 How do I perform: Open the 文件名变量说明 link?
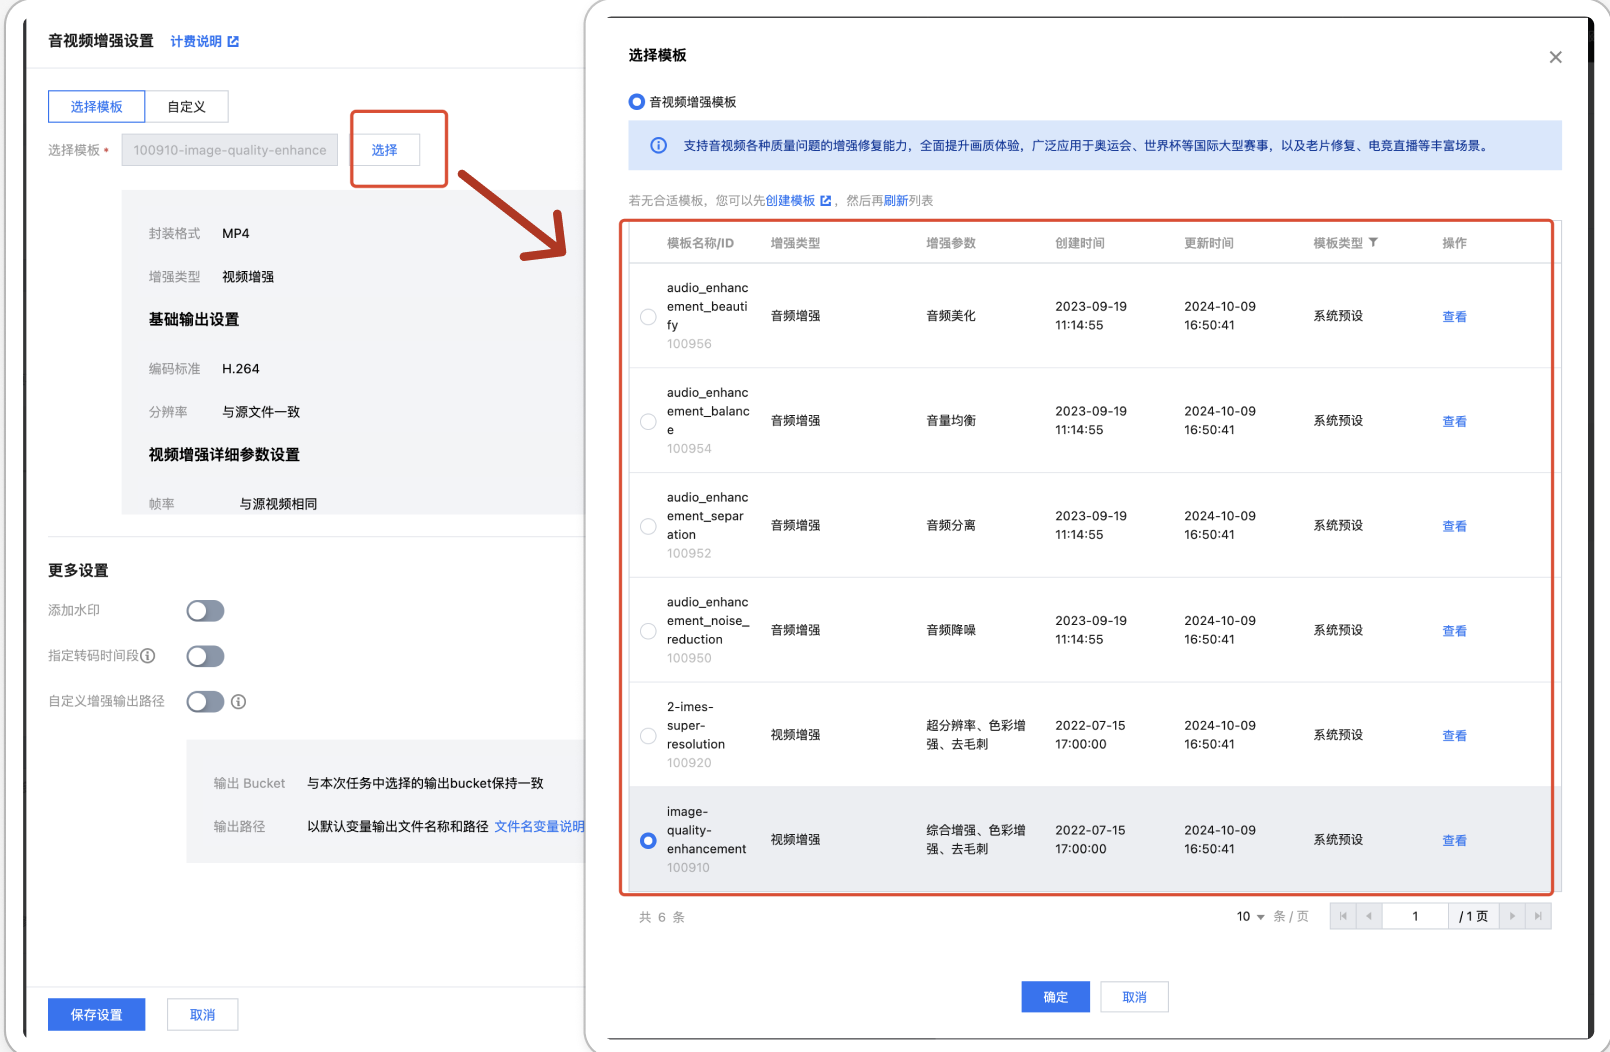tap(539, 827)
